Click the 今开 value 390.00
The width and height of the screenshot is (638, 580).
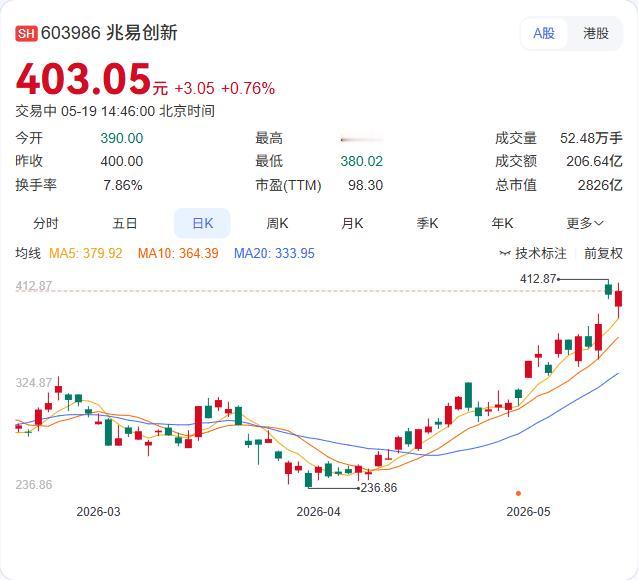point(122,138)
